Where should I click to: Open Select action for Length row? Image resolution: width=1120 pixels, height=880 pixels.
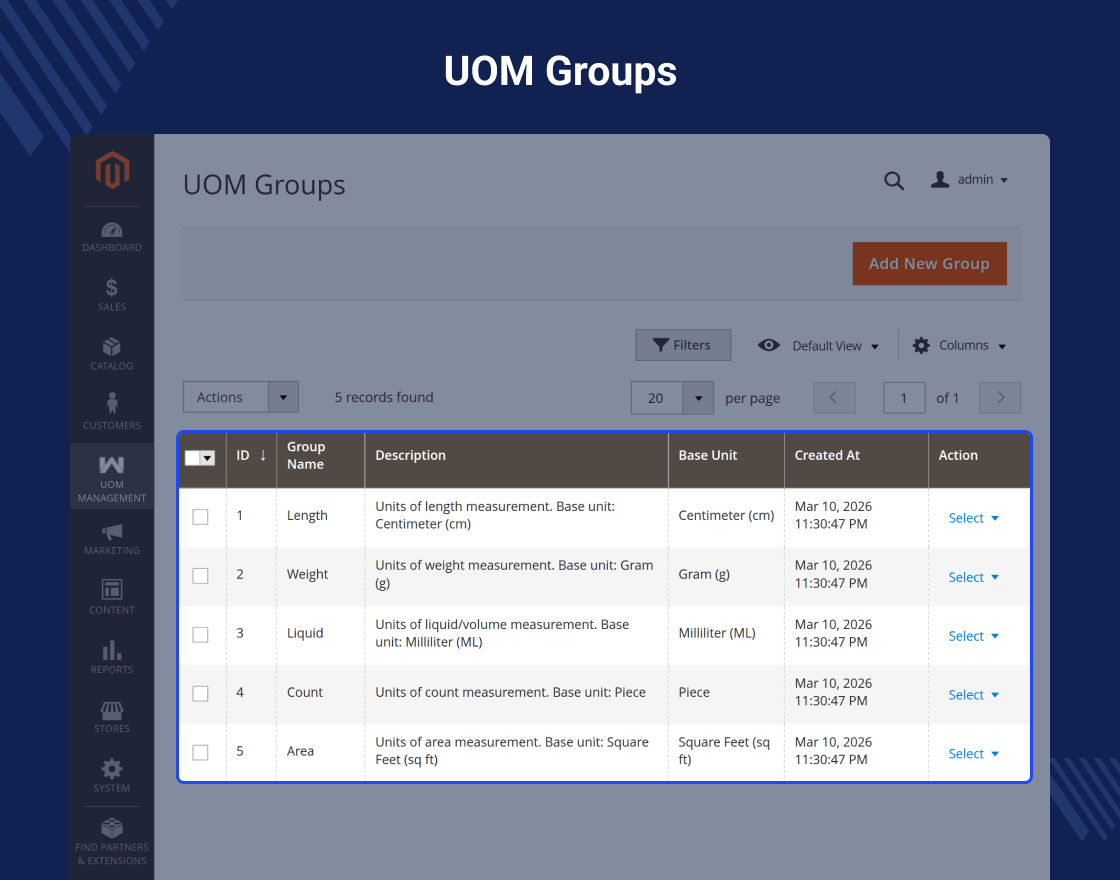coord(973,518)
